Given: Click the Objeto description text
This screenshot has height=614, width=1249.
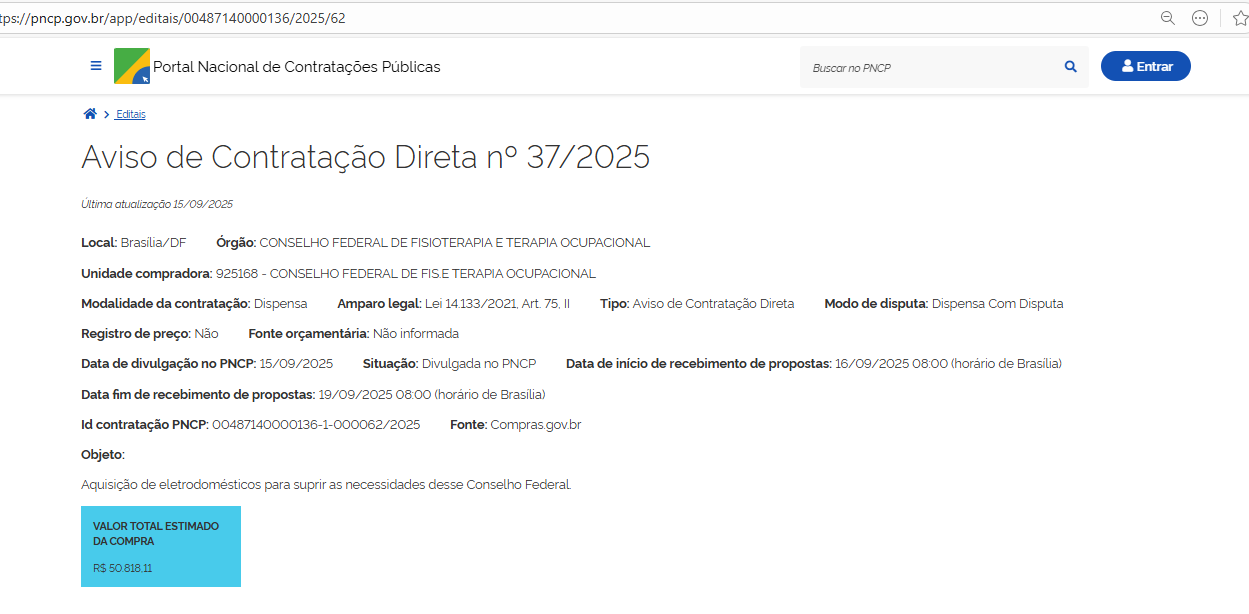Looking at the screenshot, I should tap(326, 485).
